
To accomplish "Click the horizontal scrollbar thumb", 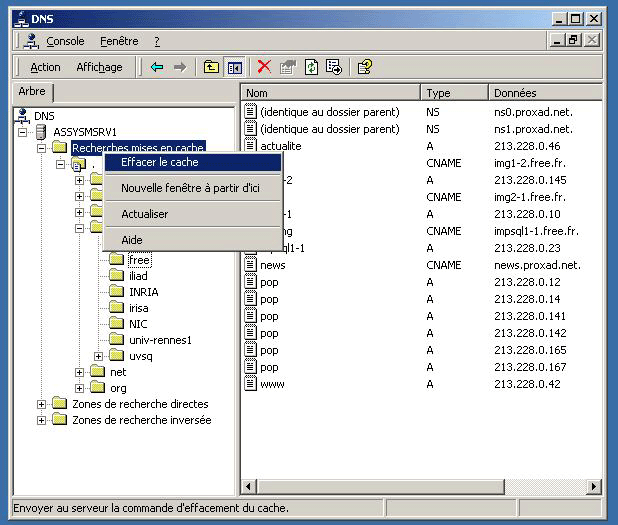I will coord(380,486).
